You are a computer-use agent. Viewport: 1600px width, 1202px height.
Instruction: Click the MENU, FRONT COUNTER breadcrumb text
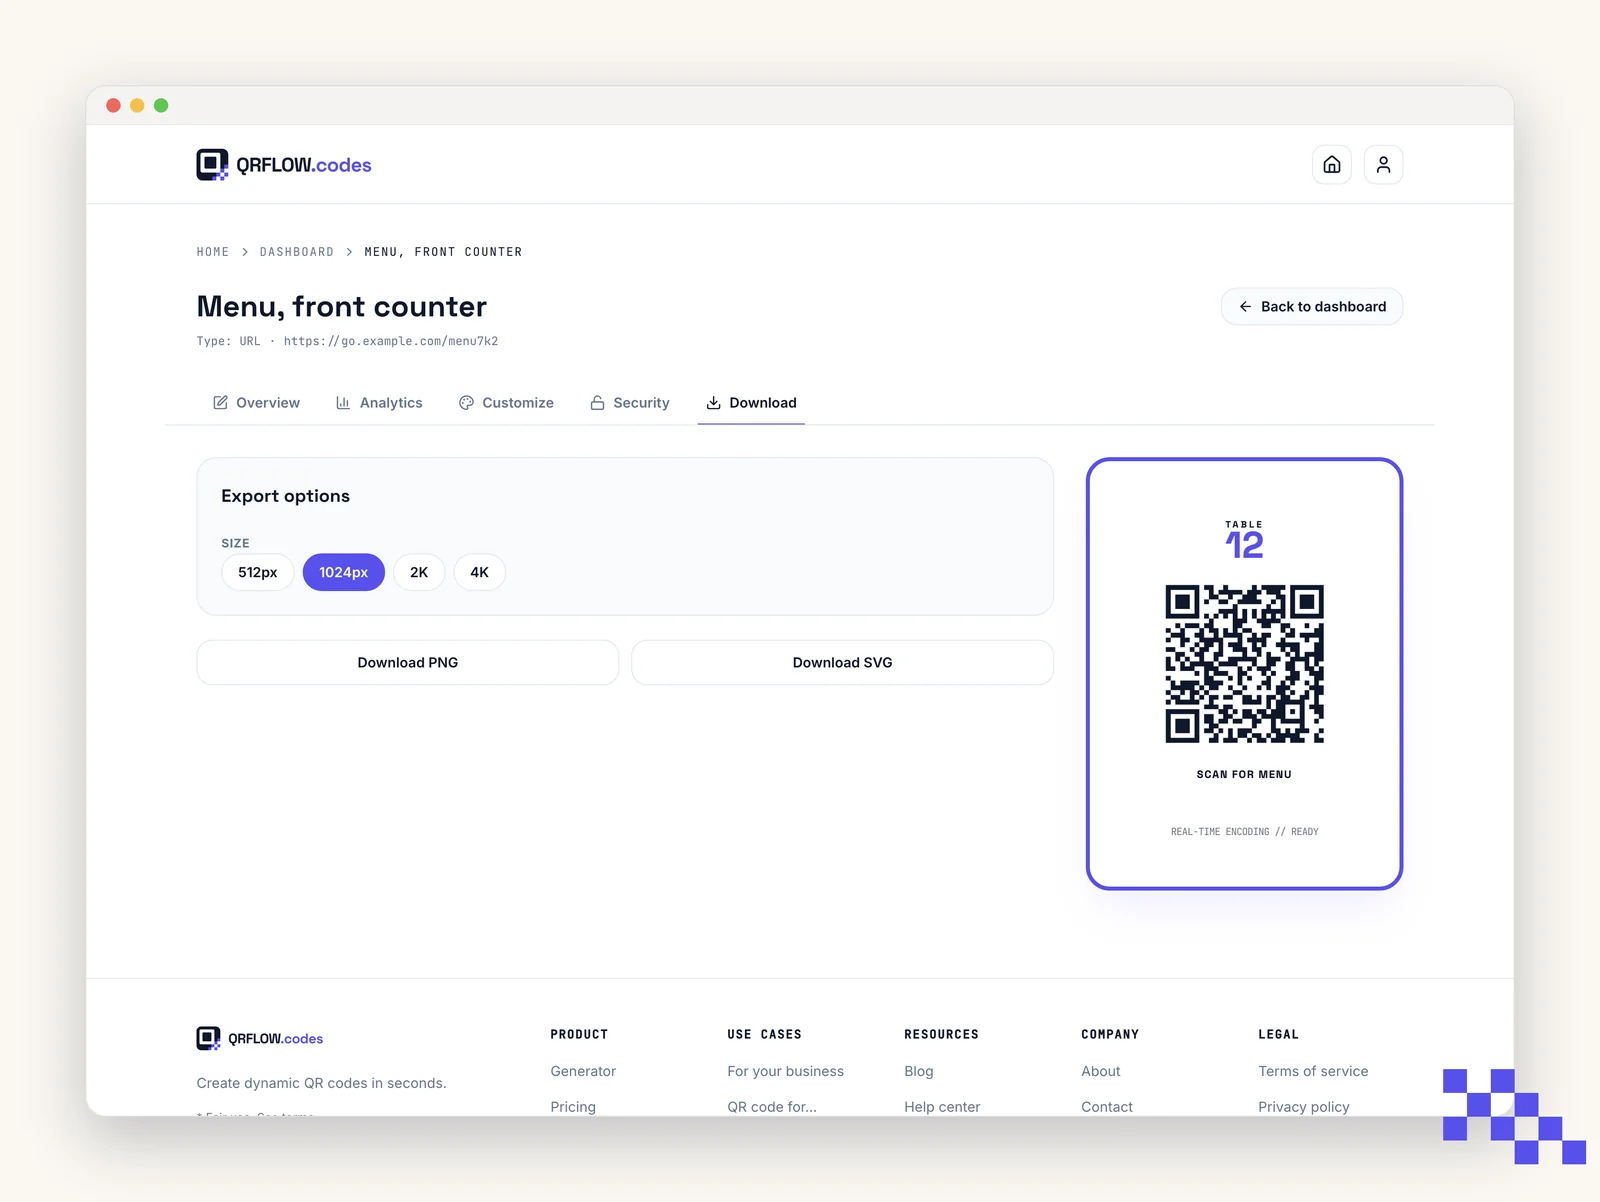tap(443, 252)
